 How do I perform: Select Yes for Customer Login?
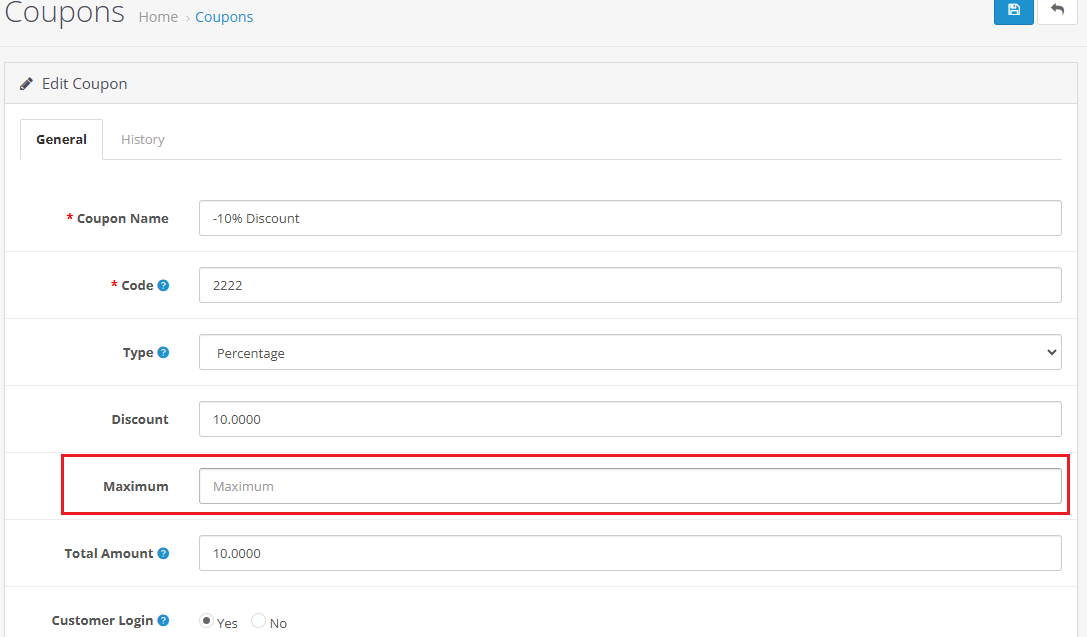(x=206, y=621)
